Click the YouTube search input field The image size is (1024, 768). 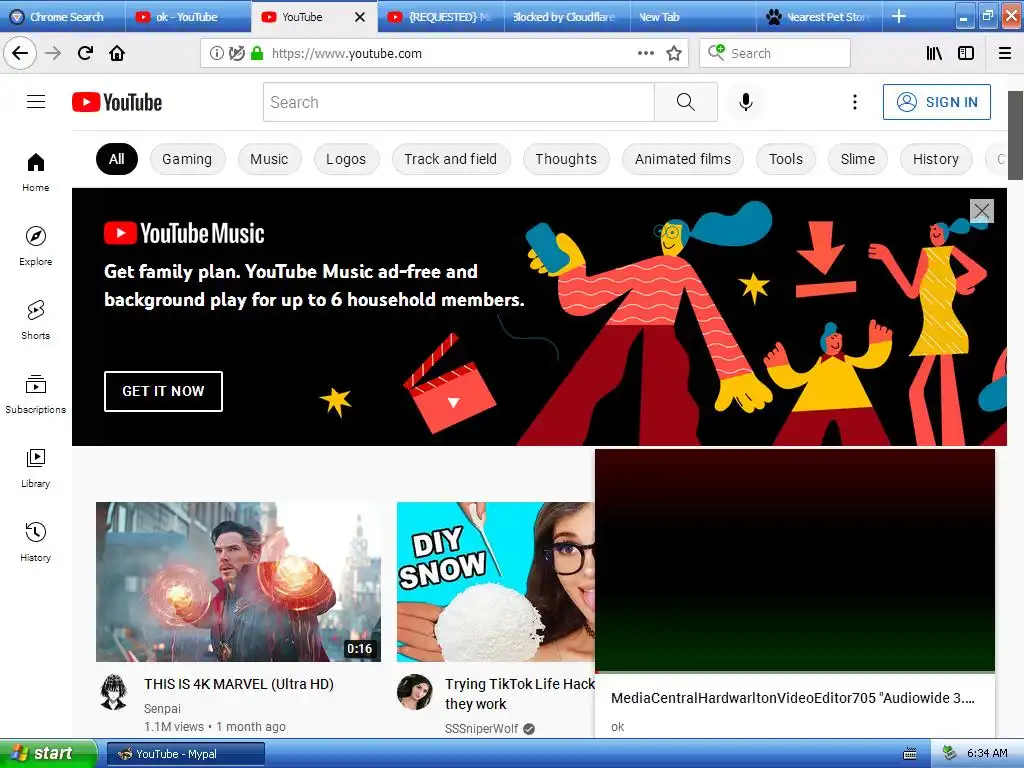[x=458, y=102]
